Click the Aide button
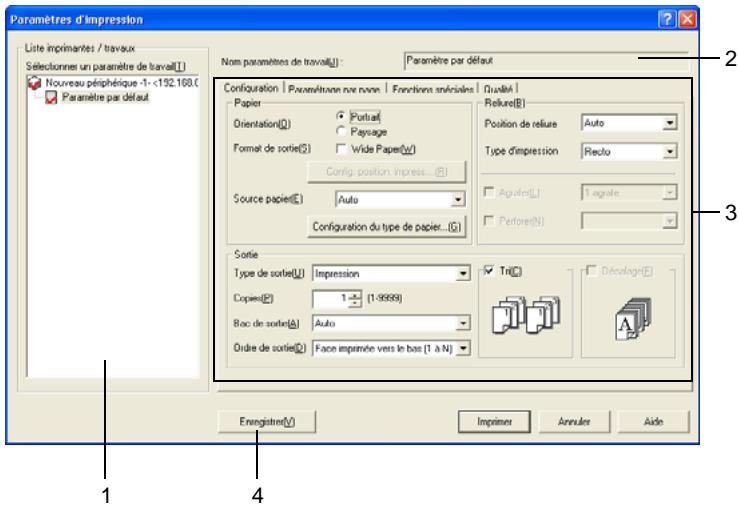This screenshot has height=506, width=739. click(653, 422)
